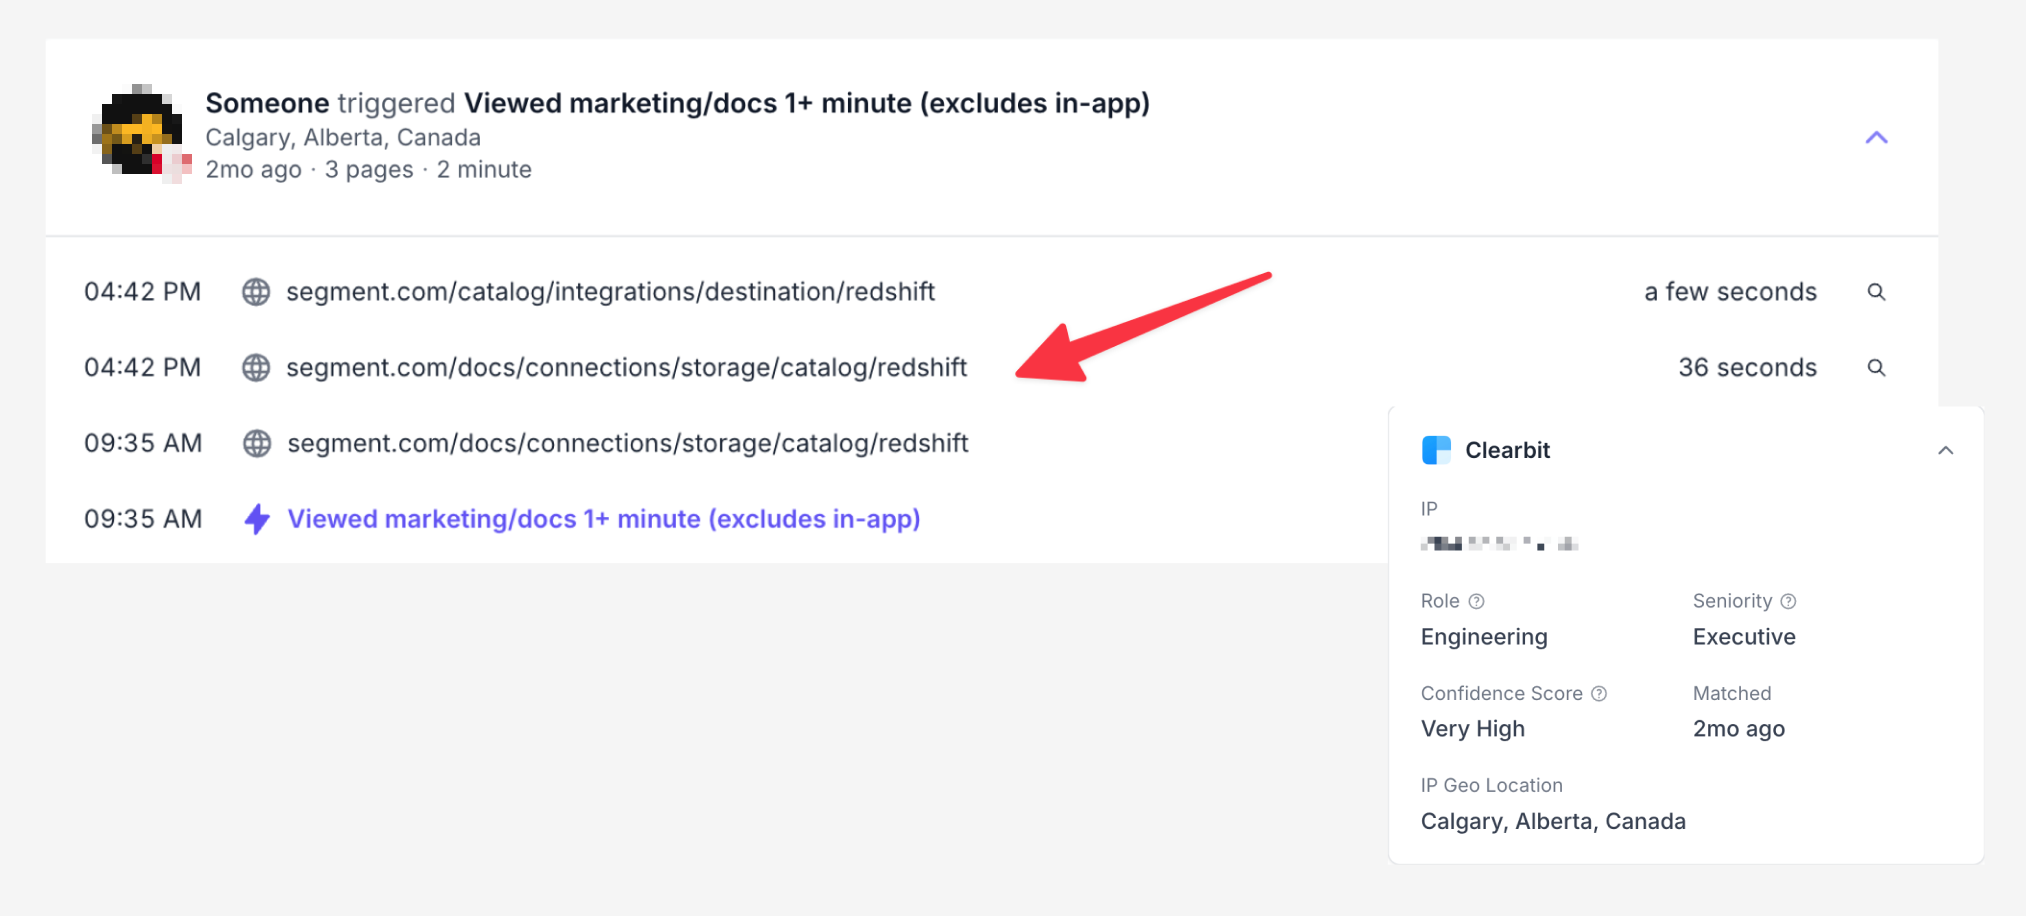Click the globe icon in the 09:35 AM row
The height and width of the screenshot is (916, 2026).
pyautogui.click(x=257, y=443)
